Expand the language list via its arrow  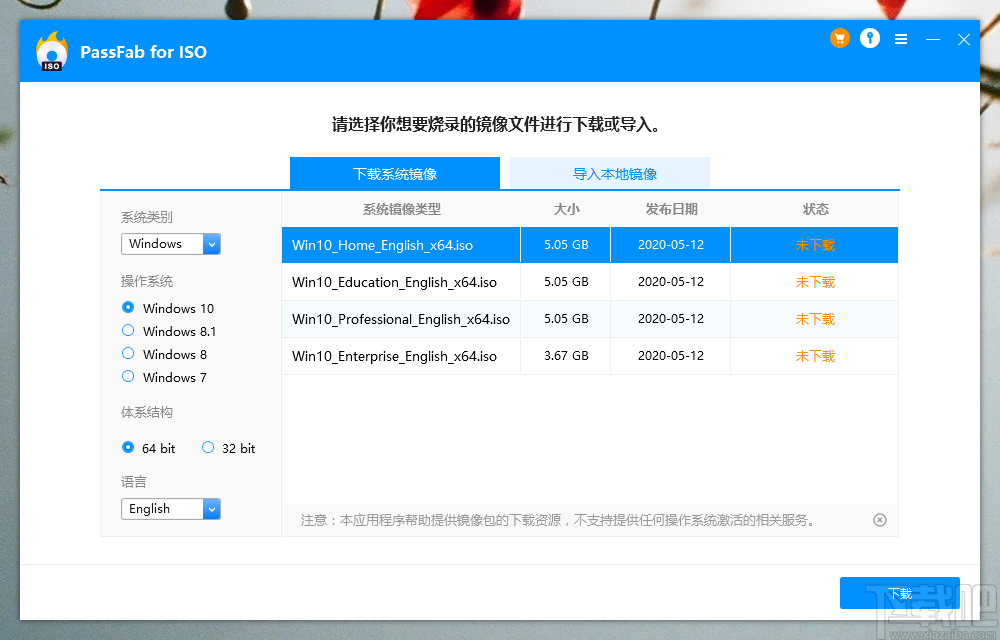coord(211,508)
